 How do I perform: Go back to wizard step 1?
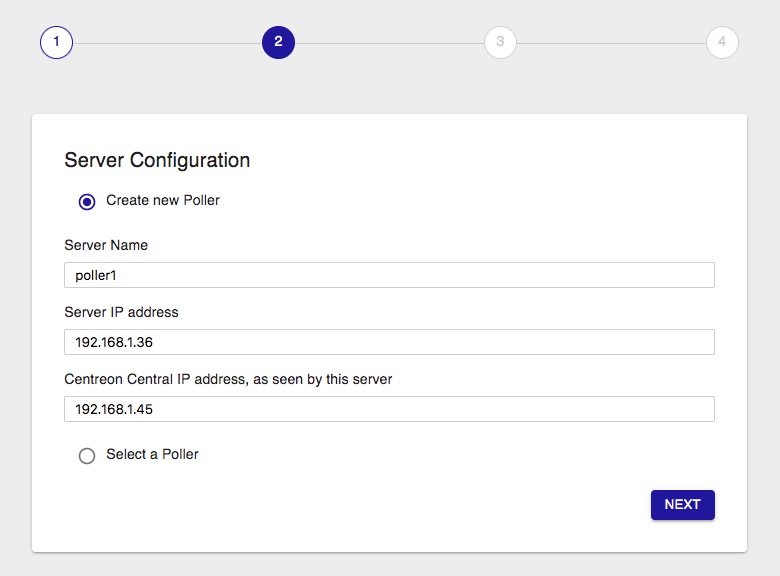point(56,42)
